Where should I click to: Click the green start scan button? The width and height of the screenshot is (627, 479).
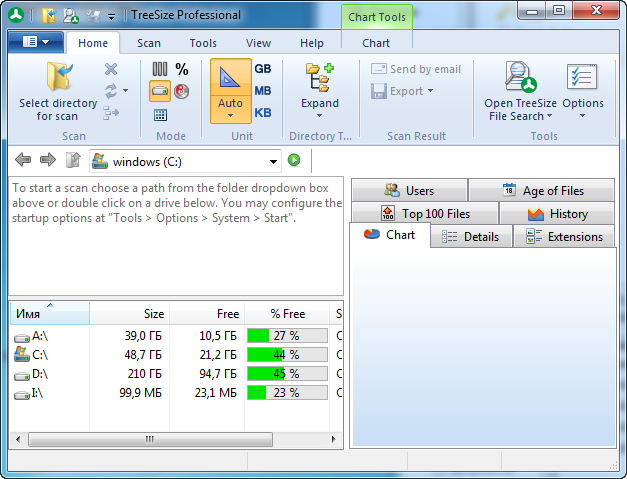[294, 160]
